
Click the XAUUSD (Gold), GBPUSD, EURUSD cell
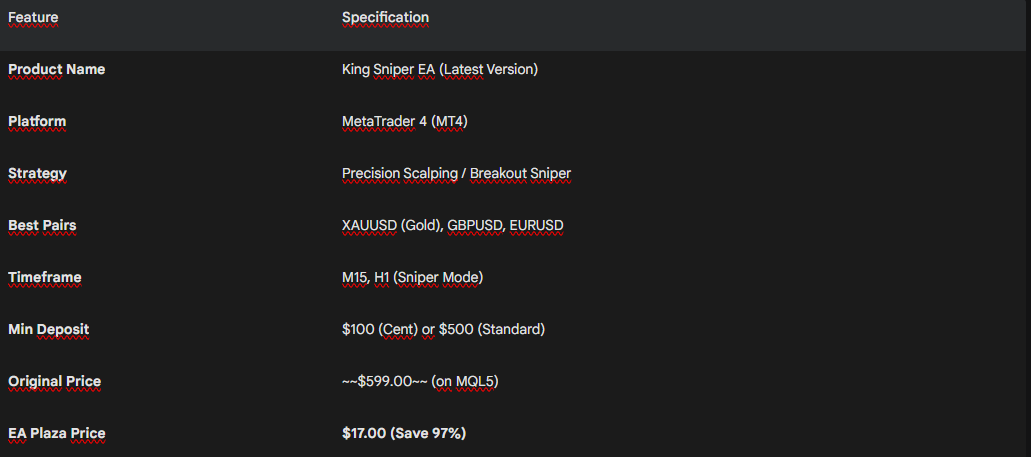point(453,226)
